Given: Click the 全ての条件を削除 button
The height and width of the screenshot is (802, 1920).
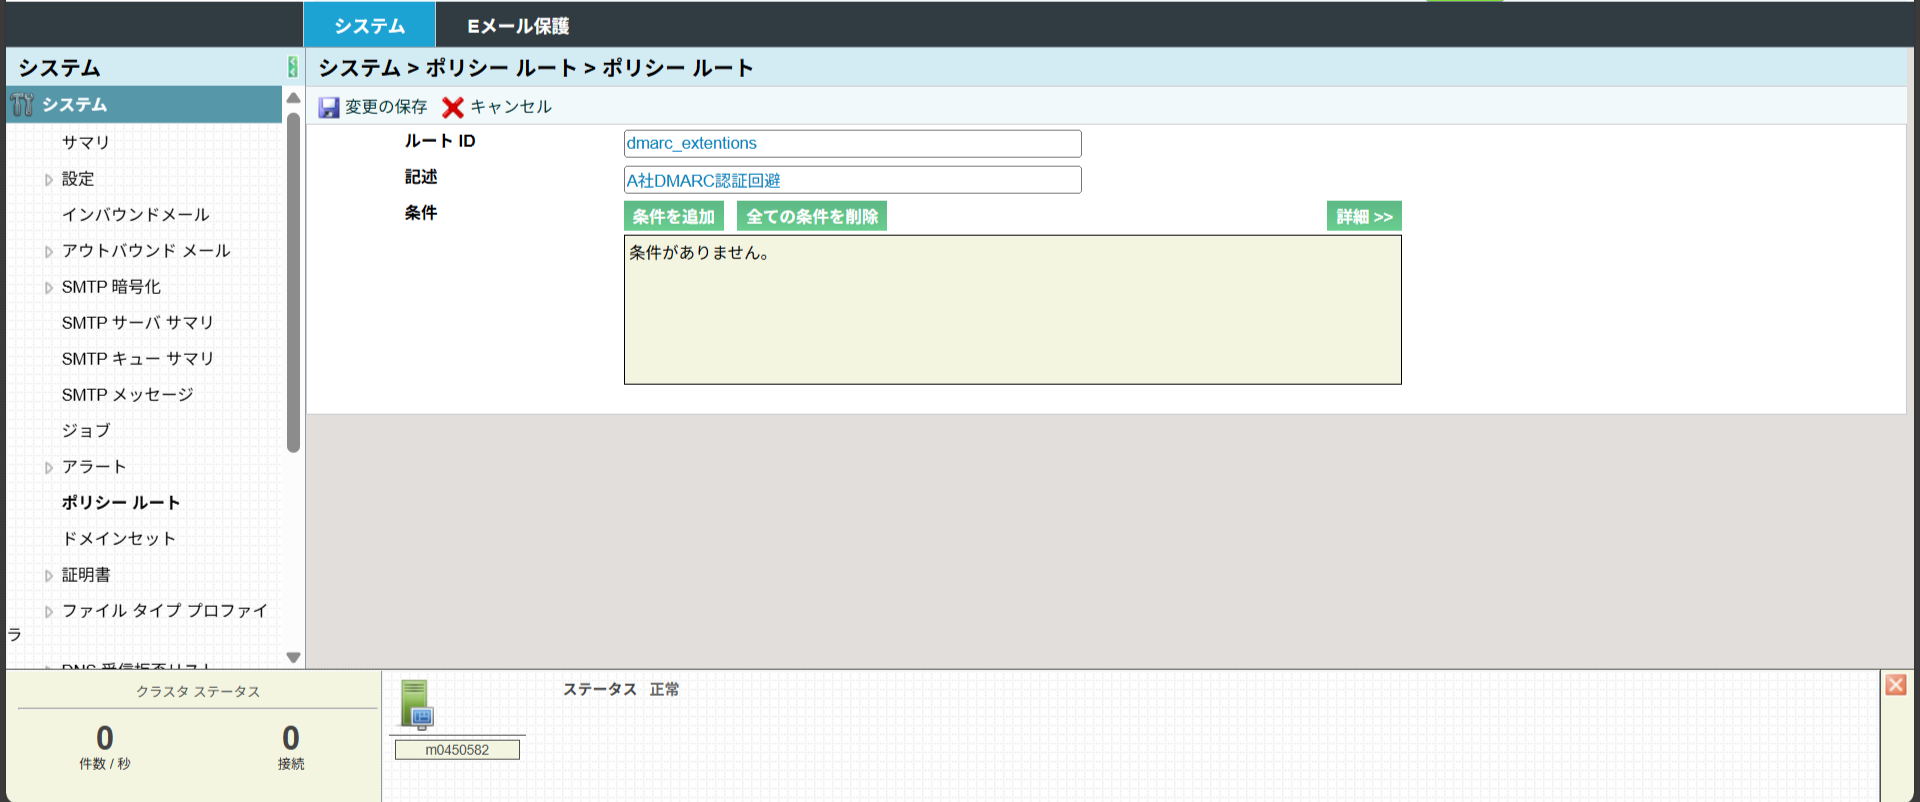Looking at the screenshot, I should click(811, 217).
